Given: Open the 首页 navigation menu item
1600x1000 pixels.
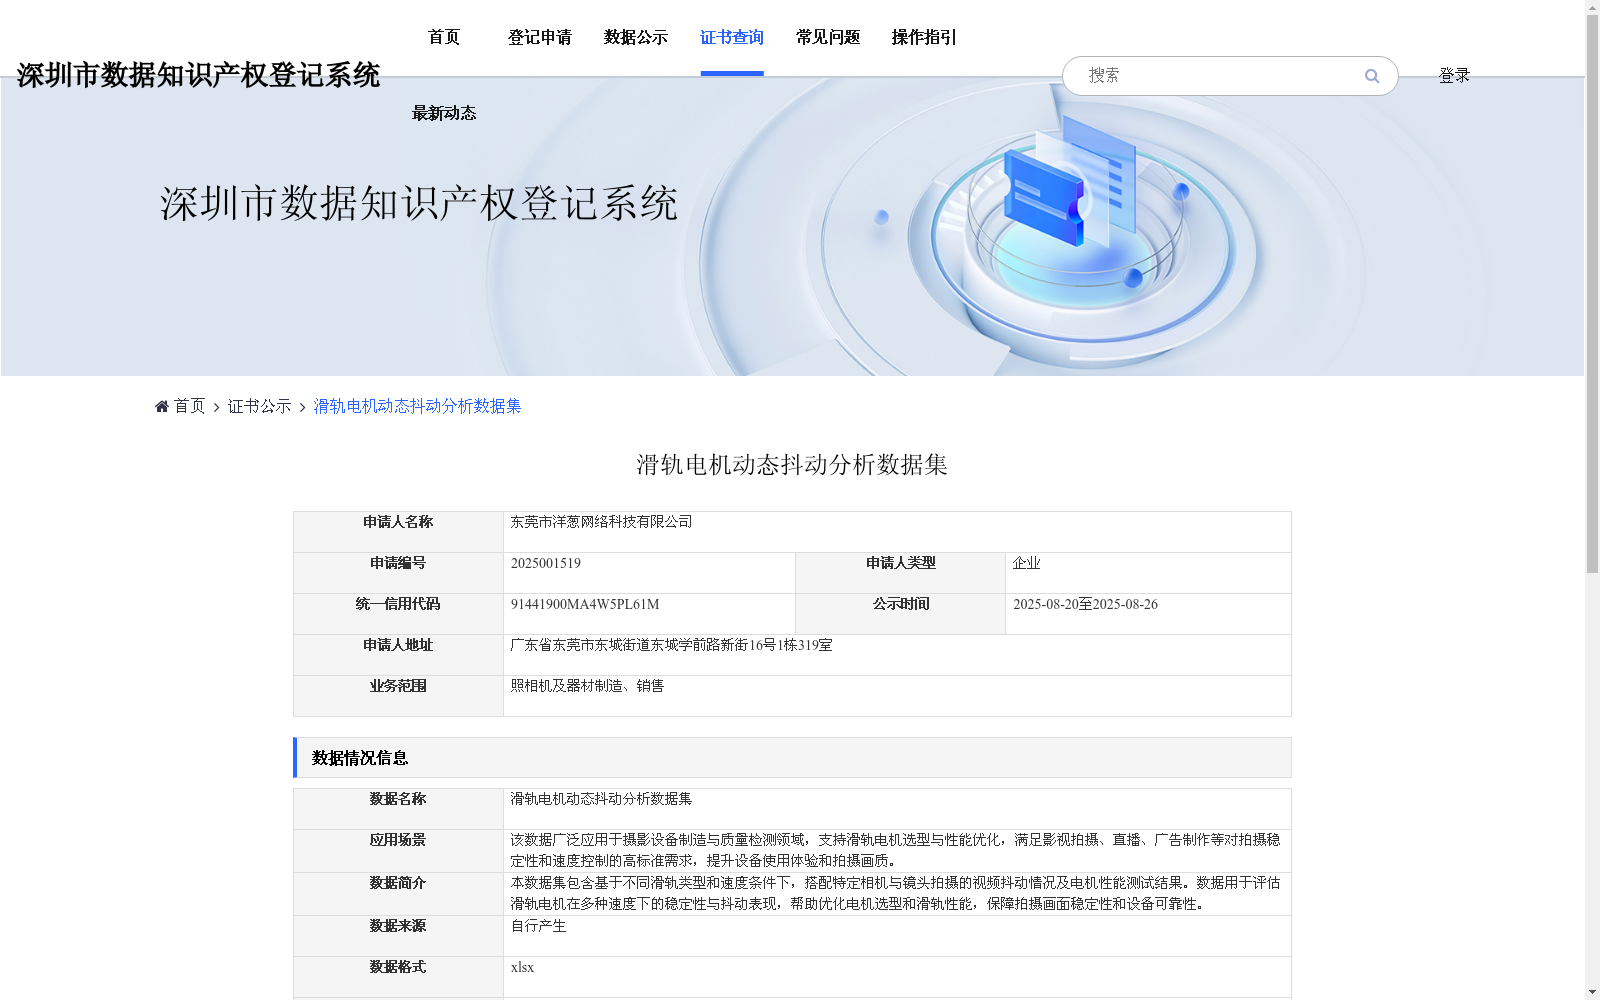Looking at the screenshot, I should pos(444,37).
